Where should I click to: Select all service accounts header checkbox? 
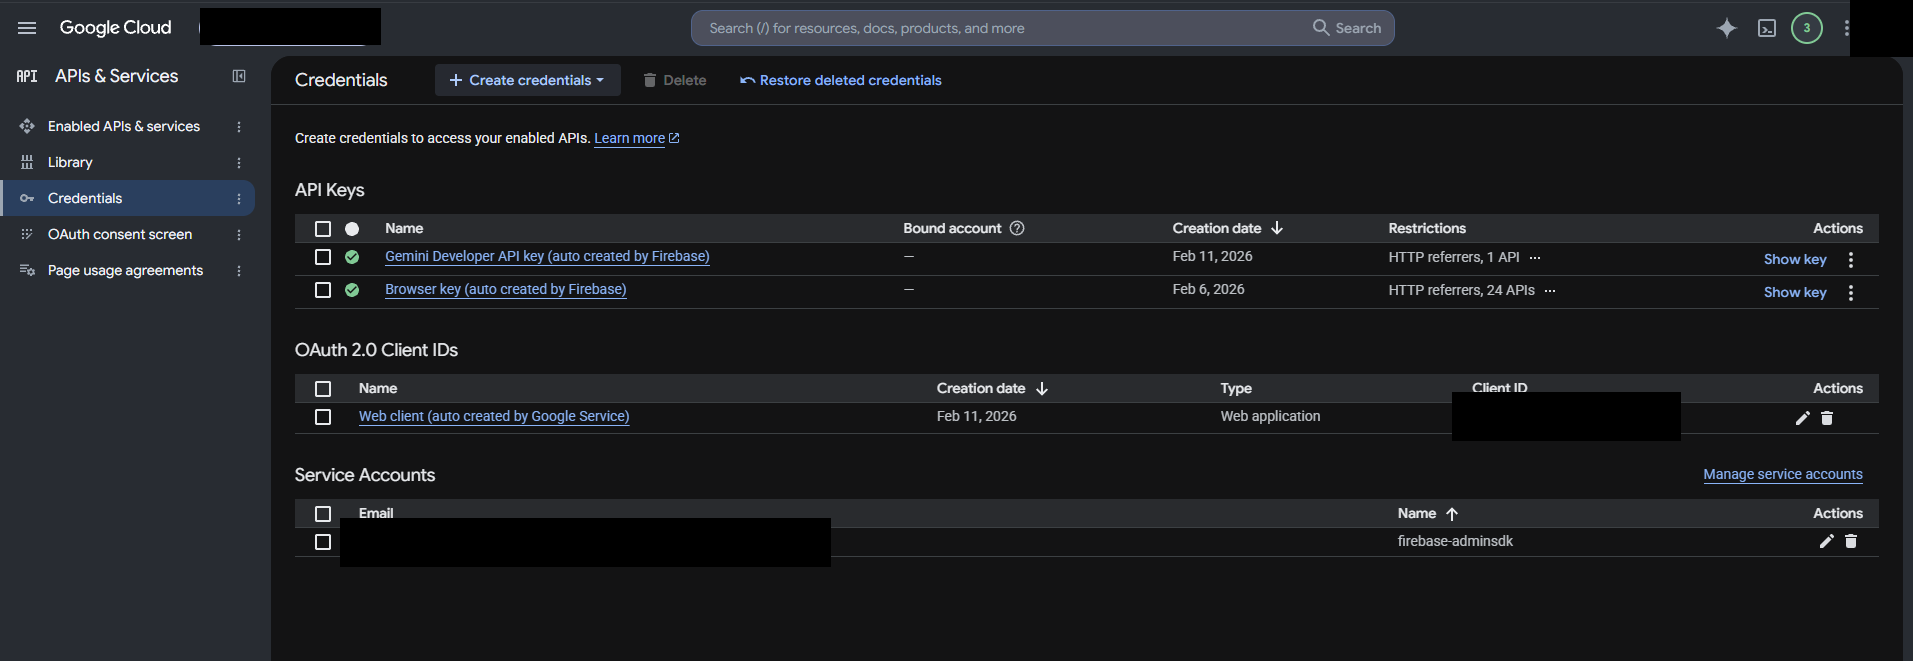pos(323,514)
